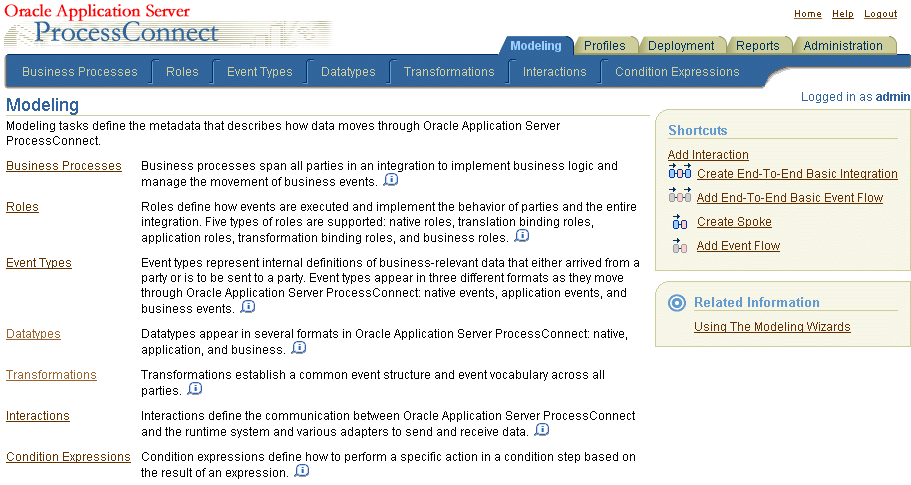Open the Transformations link in the list
Viewport: 911px width, 485px height.
tap(51, 375)
